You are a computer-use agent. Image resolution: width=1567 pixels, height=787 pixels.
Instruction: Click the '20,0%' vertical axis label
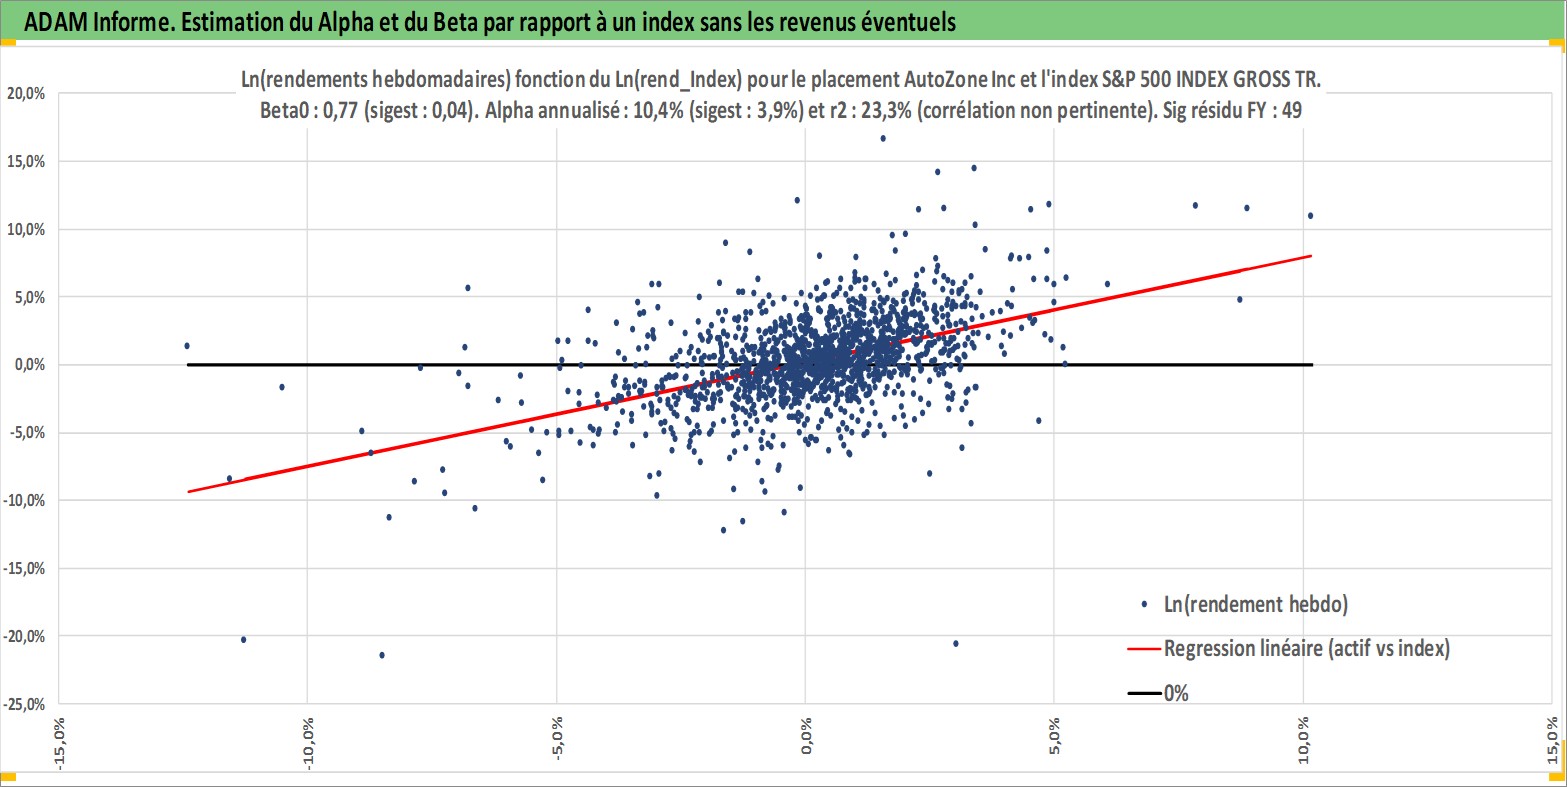(x=25, y=94)
